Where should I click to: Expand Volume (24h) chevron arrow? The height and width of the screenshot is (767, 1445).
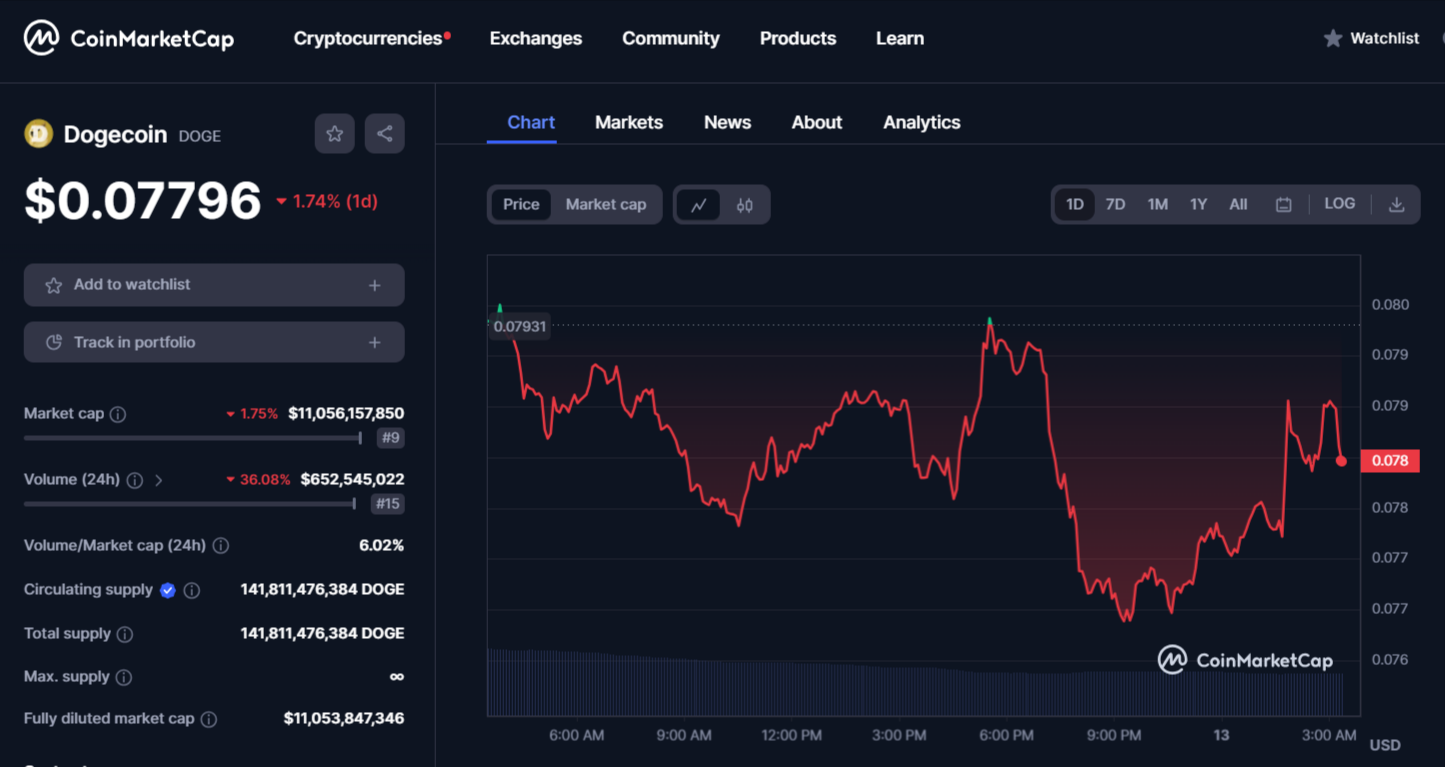point(159,480)
